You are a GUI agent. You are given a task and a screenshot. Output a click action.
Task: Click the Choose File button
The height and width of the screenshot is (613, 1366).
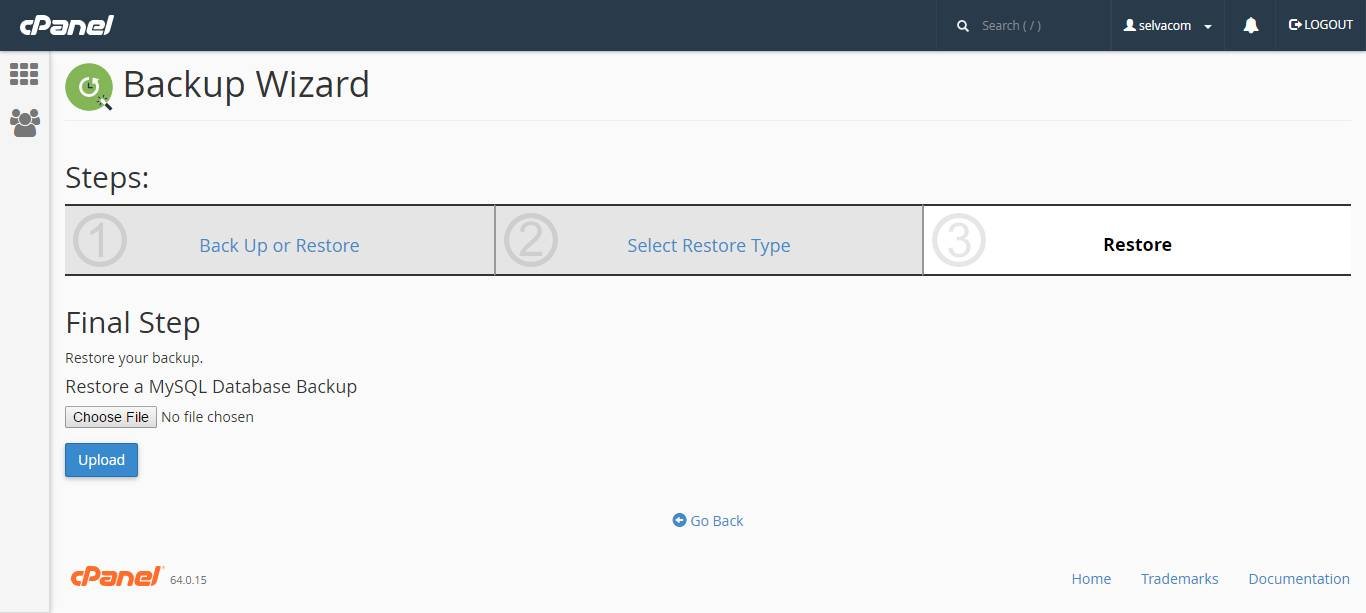[111, 417]
